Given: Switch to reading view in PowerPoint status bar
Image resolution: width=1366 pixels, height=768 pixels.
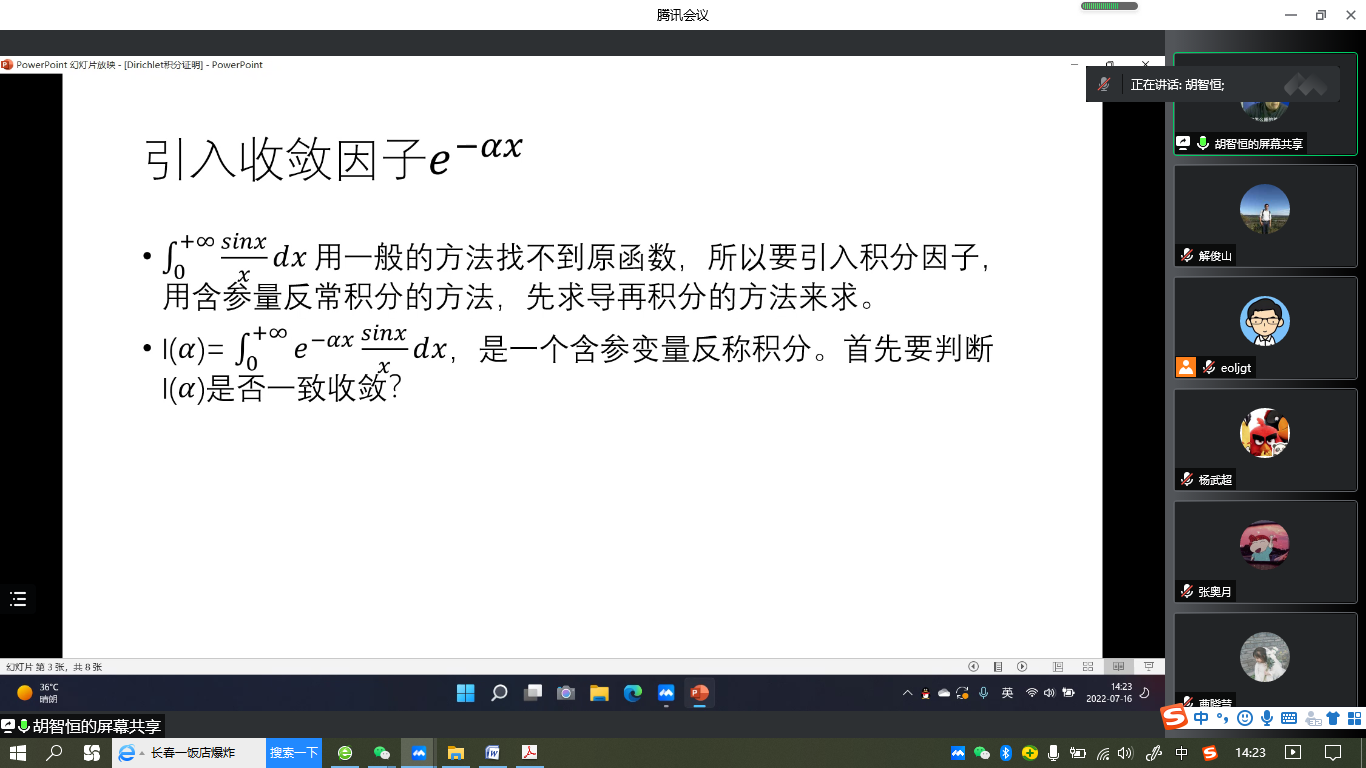Looking at the screenshot, I should (x=1119, y=667).
